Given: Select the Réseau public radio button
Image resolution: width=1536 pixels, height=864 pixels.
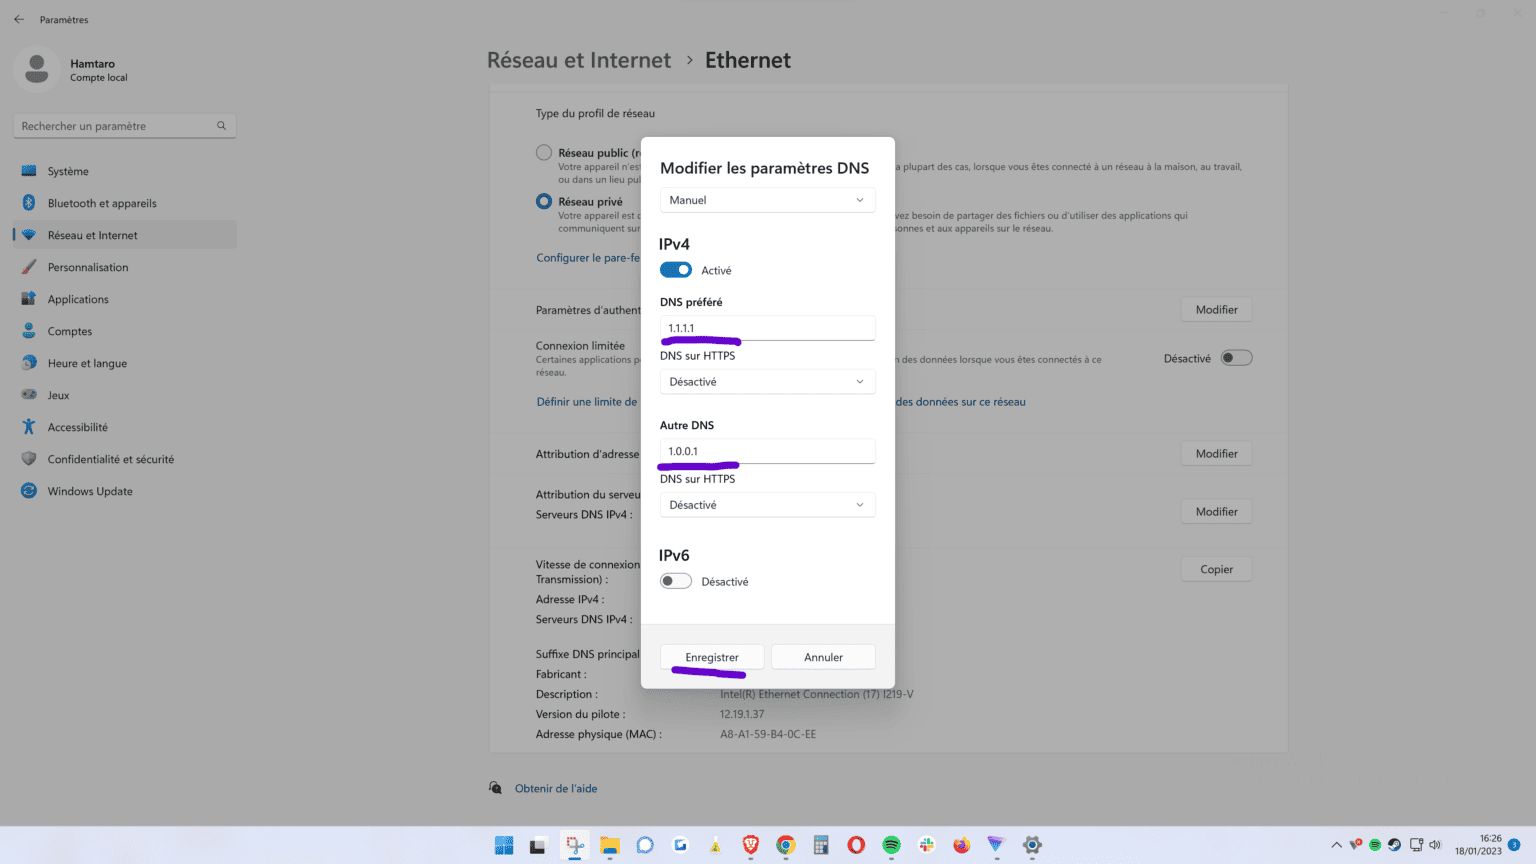Looking at the screenshot, I should pos(543,152).
